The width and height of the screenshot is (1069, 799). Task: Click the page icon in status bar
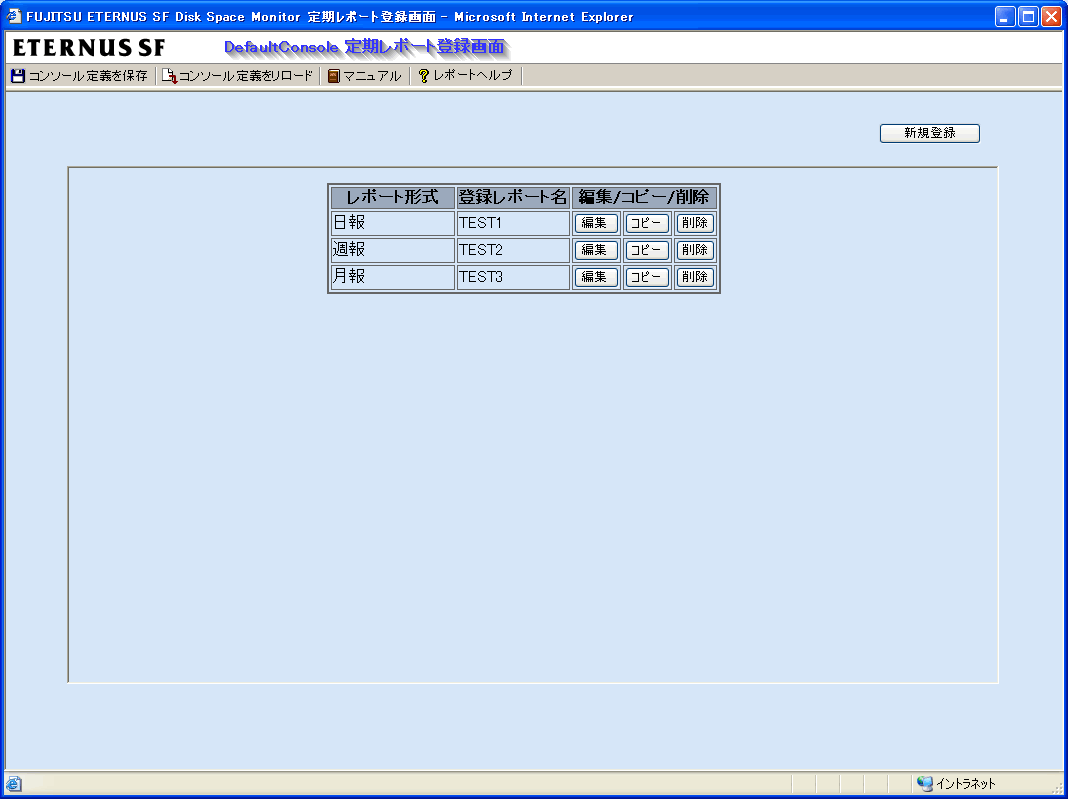(13, 784)
